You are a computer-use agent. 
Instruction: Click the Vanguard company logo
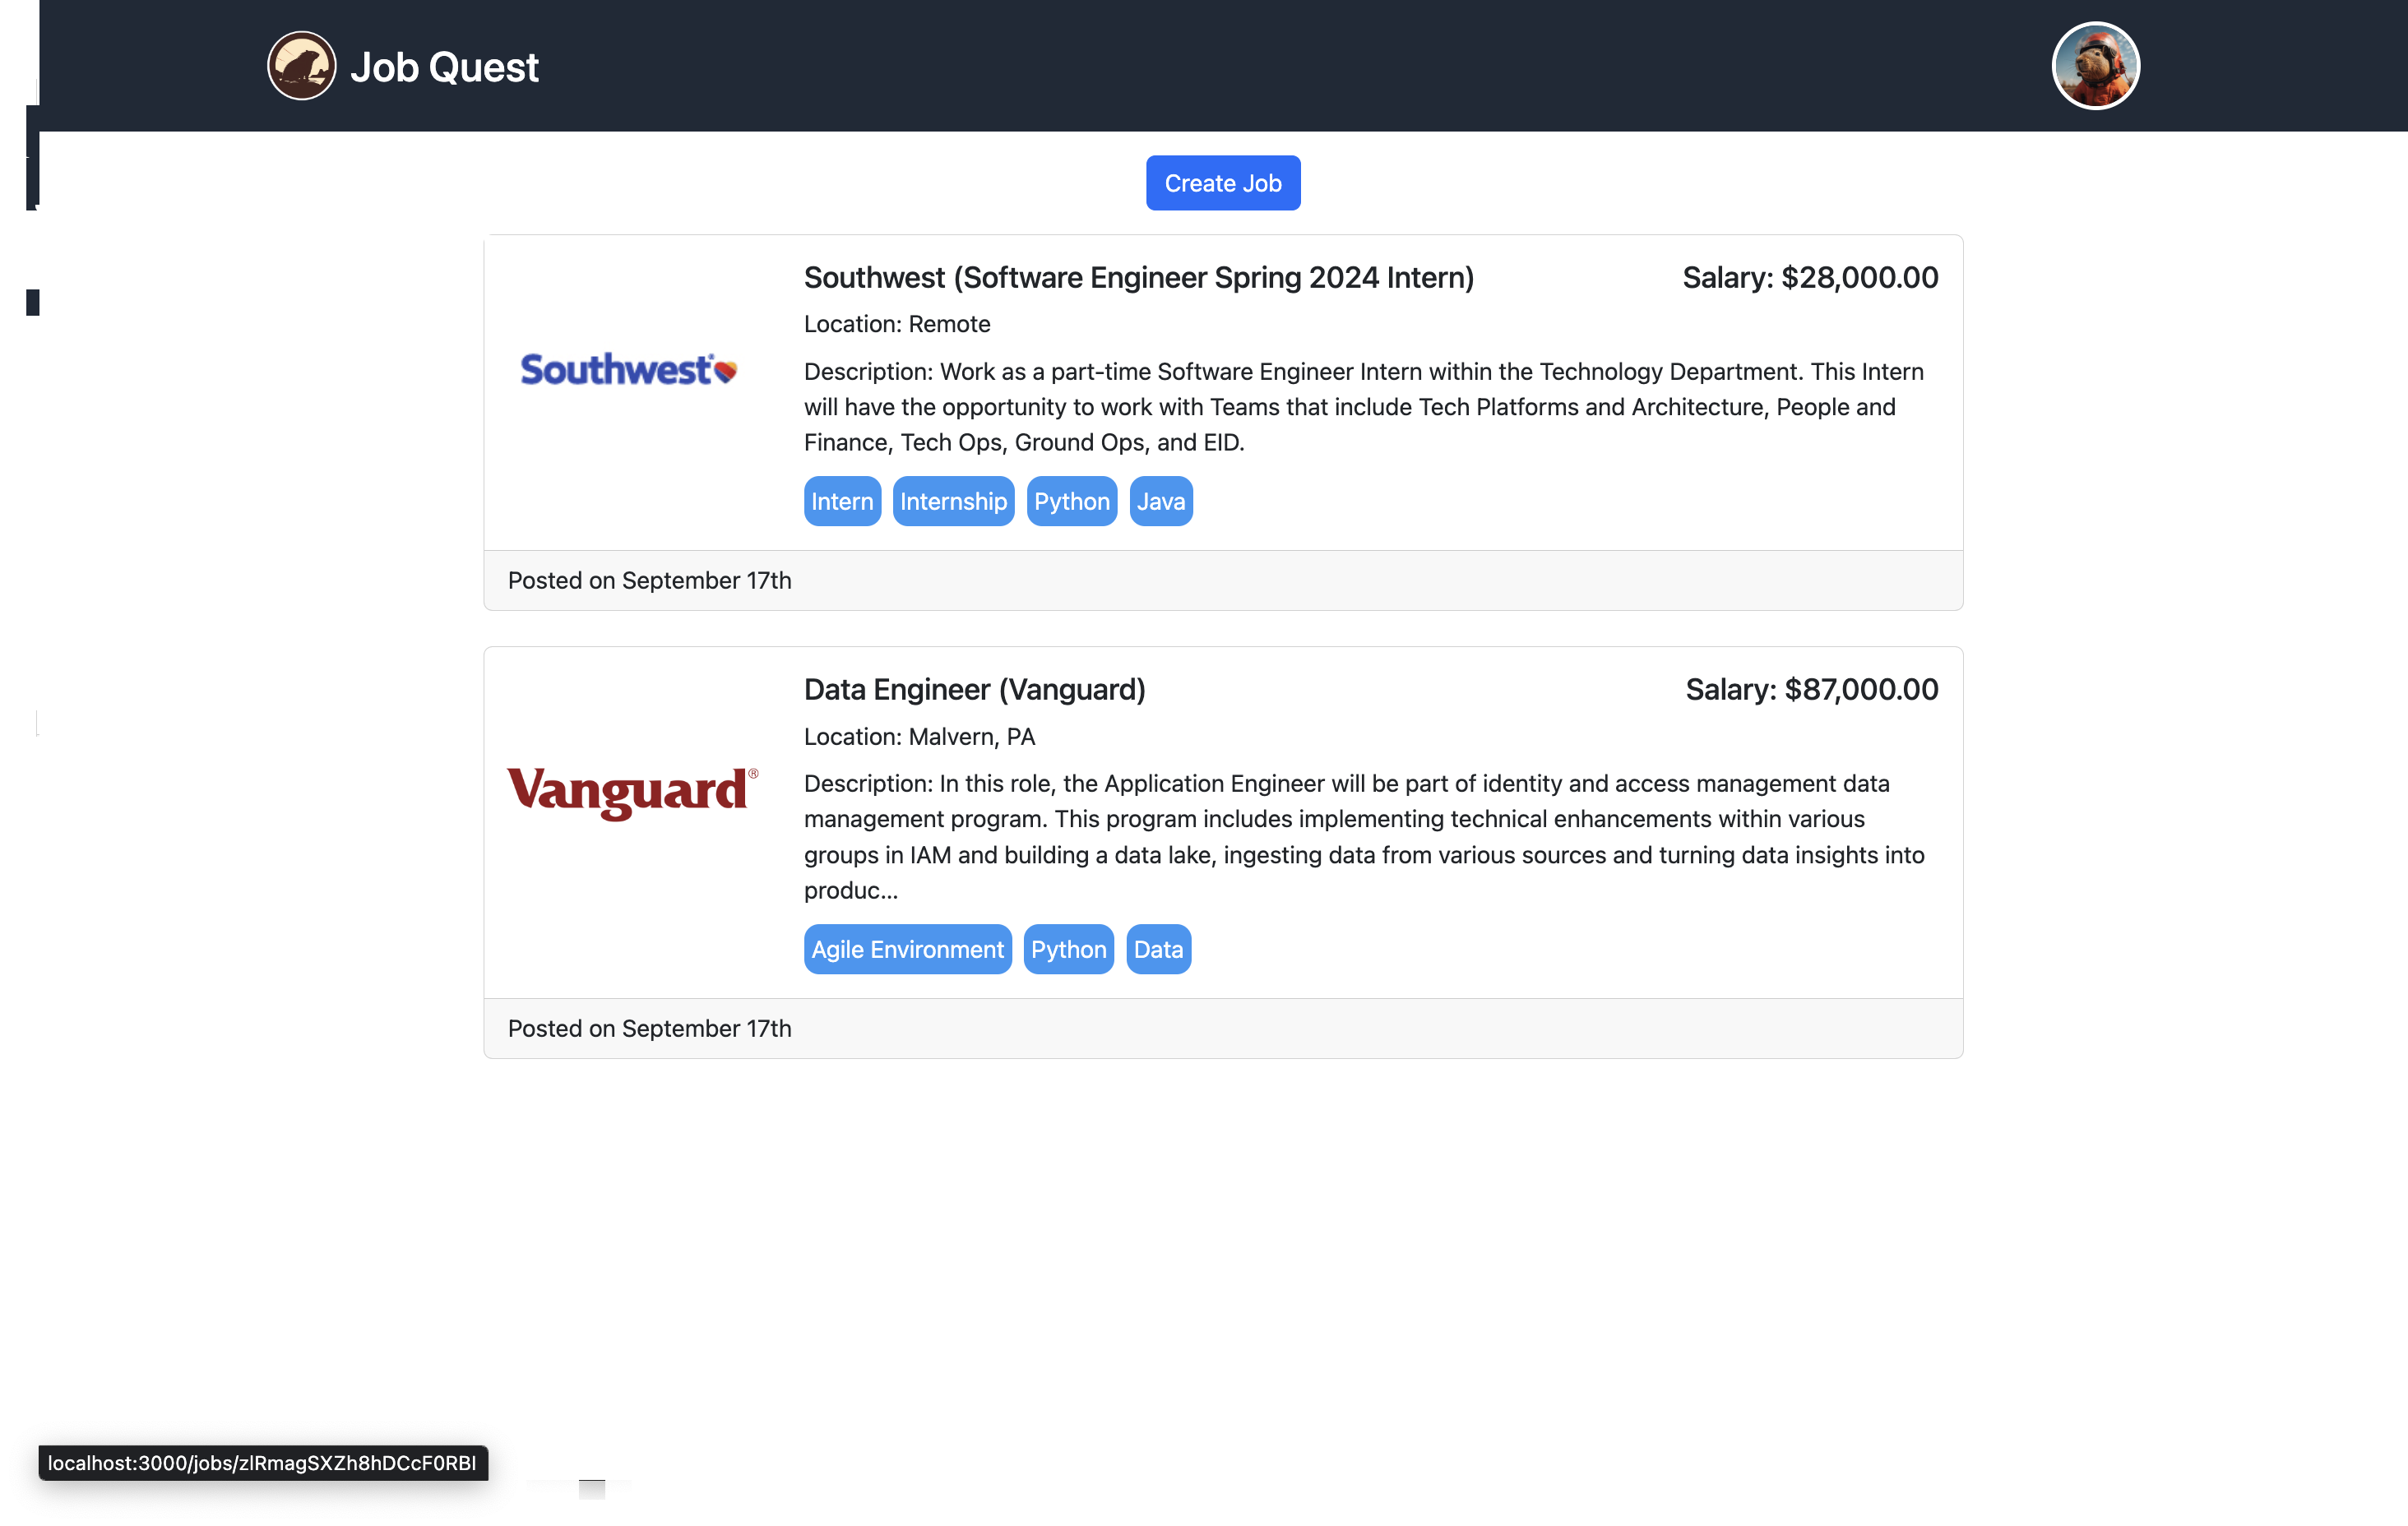(x=632, y=791)
